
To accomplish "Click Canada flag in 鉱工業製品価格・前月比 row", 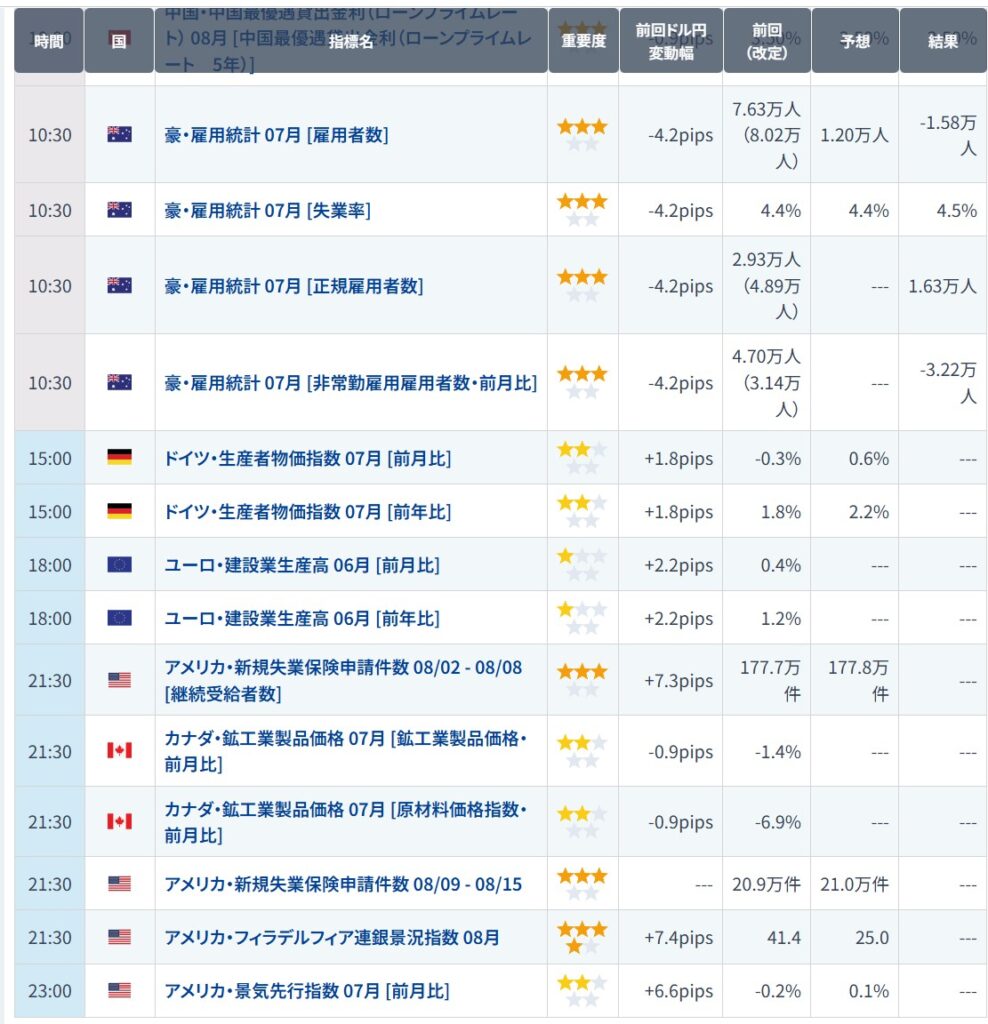I will [x=120, y=750].
